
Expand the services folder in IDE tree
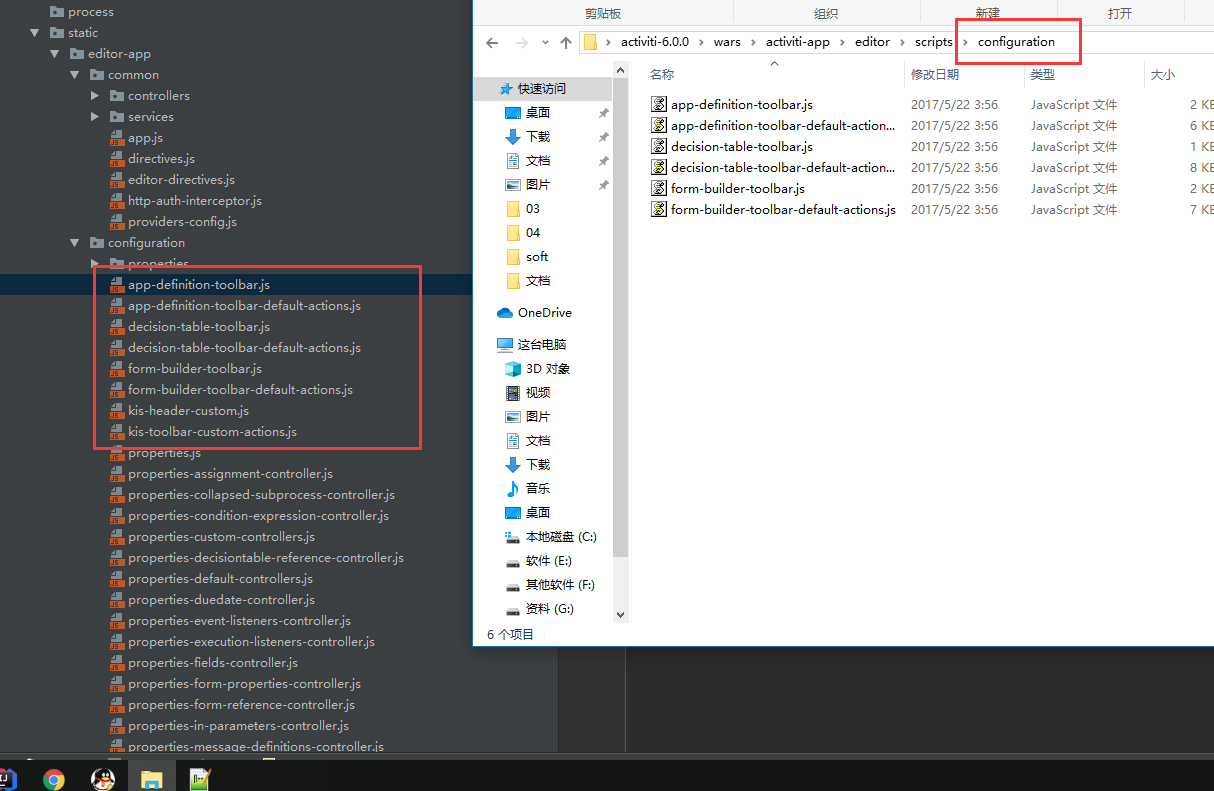coord(95,117)
